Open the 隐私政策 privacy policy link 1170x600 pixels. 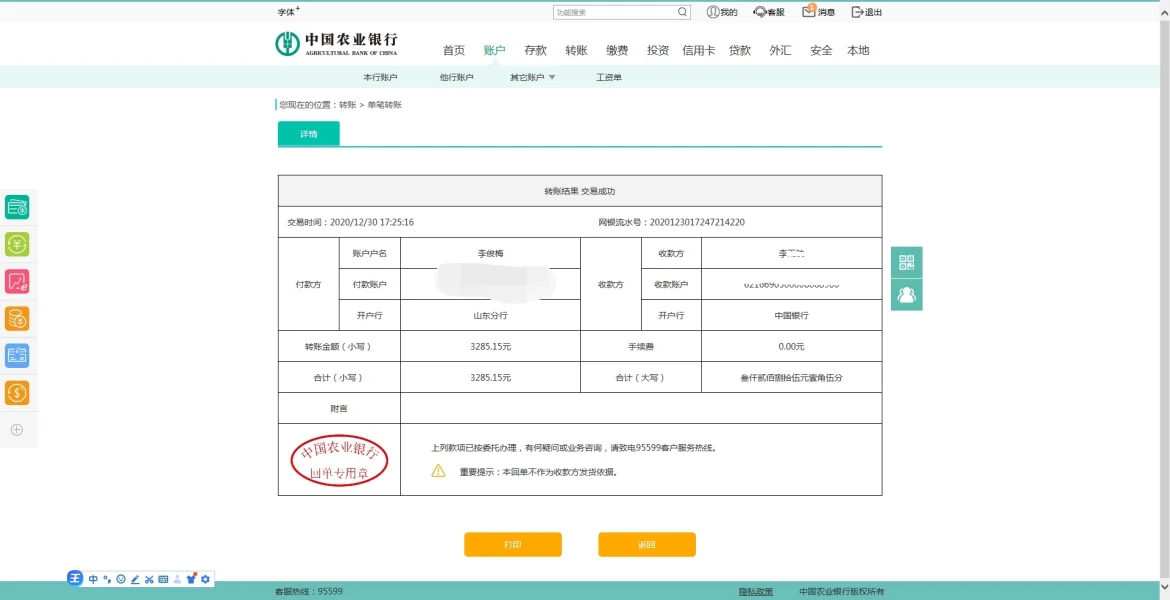(x=755, y=592)
